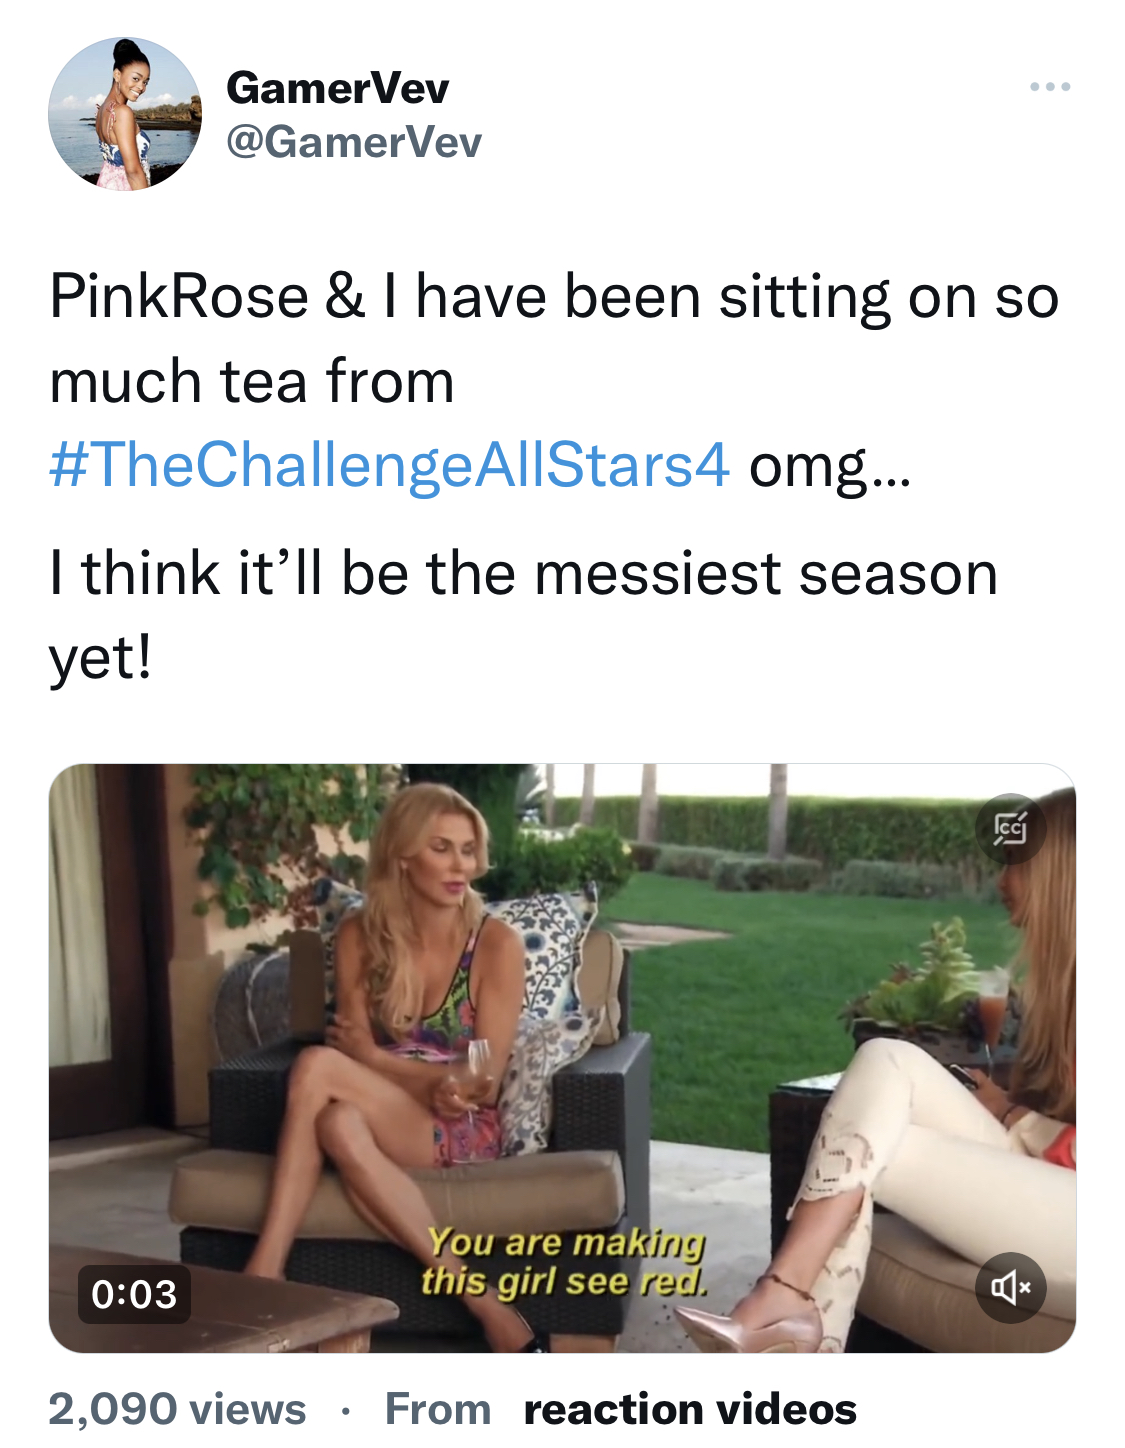Select the 'From' label beside reaction videos
This screenshot has height=1448, width=1125.
[438, 1409]
